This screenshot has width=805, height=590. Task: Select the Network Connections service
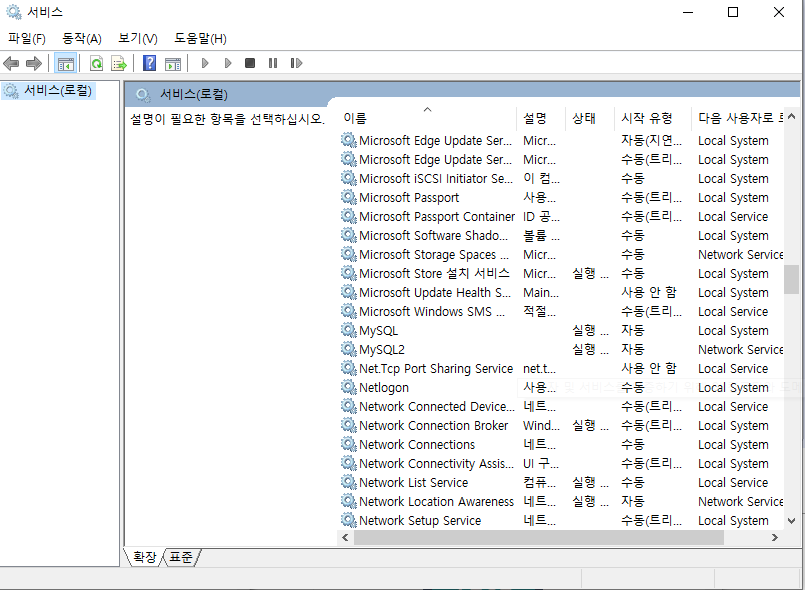click(561, 445)
